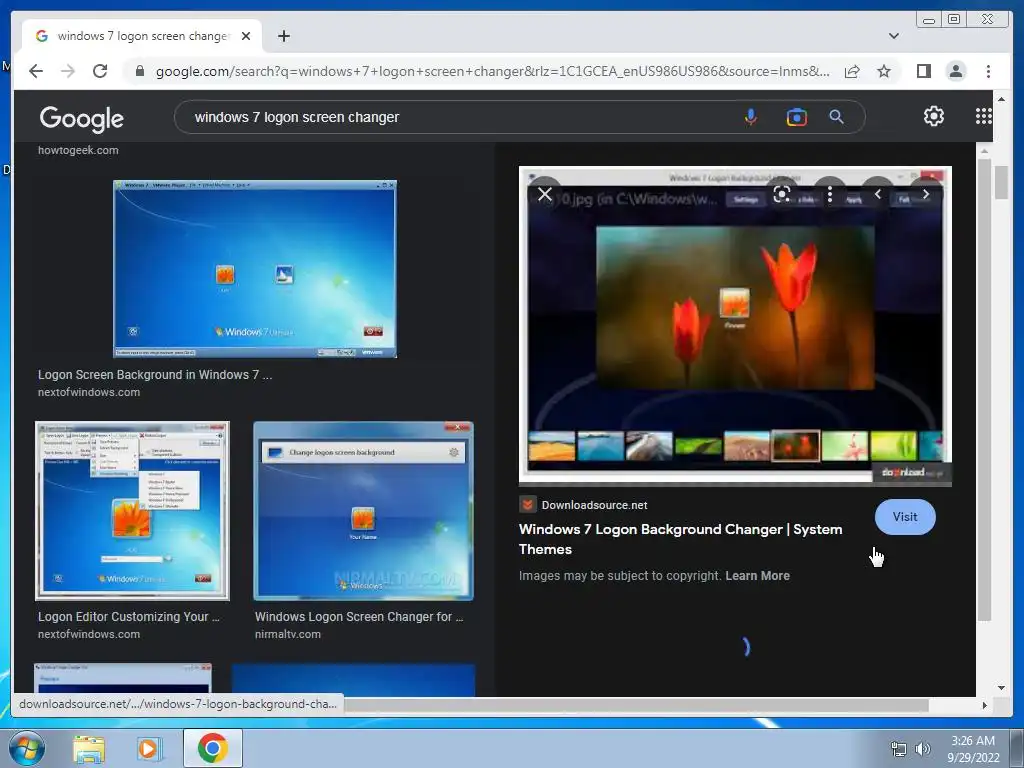This screenshot has width=1024, height=768.
Task: Go back to the previous page
Action: pos(36,71)
